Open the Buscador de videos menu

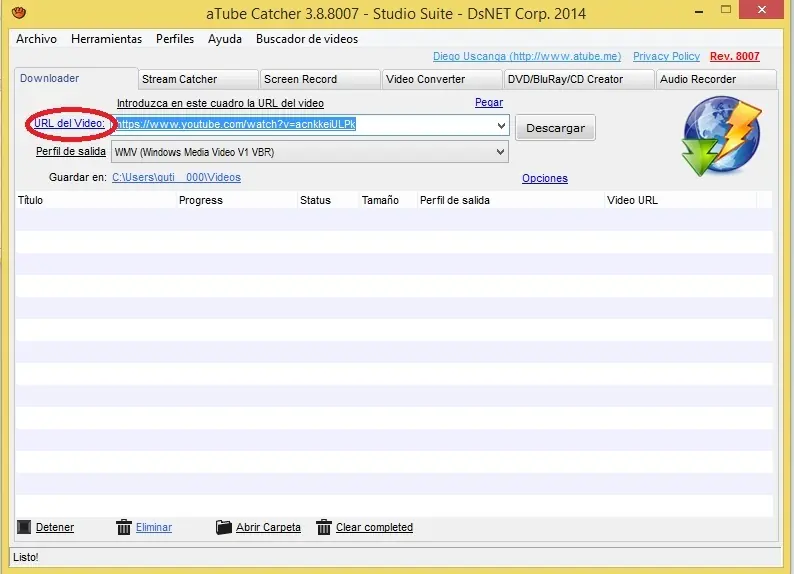(307, 39)
